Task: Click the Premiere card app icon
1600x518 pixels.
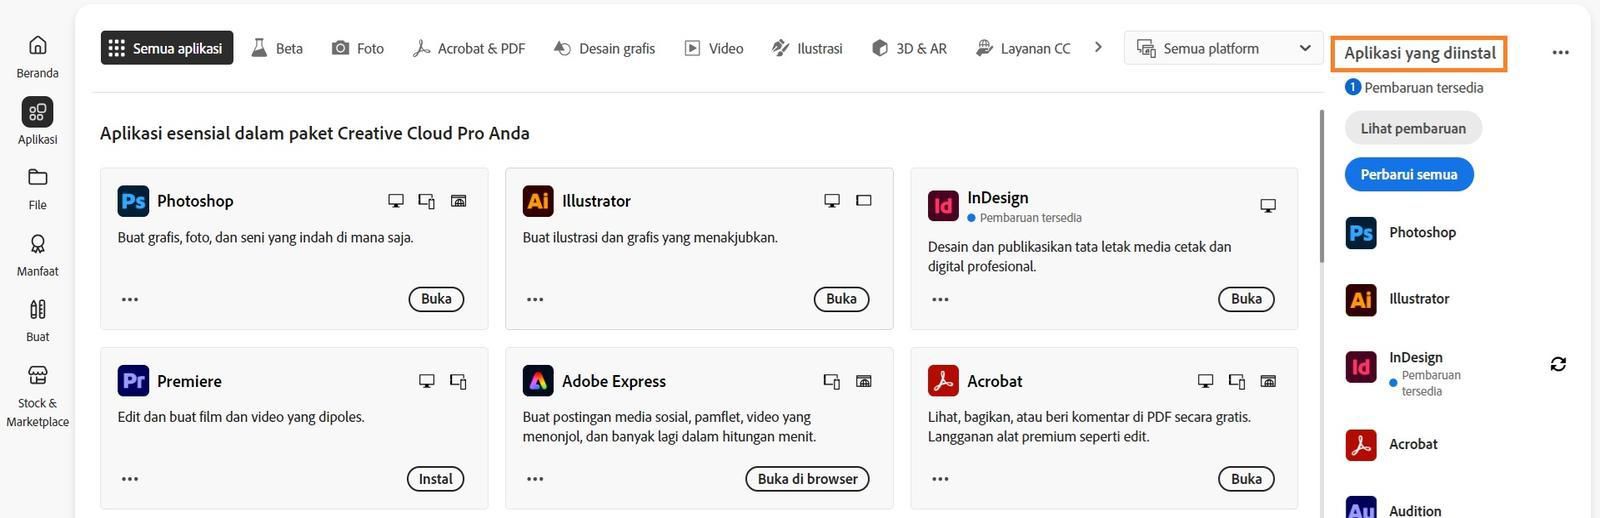Action: click(x=133, y=381)
